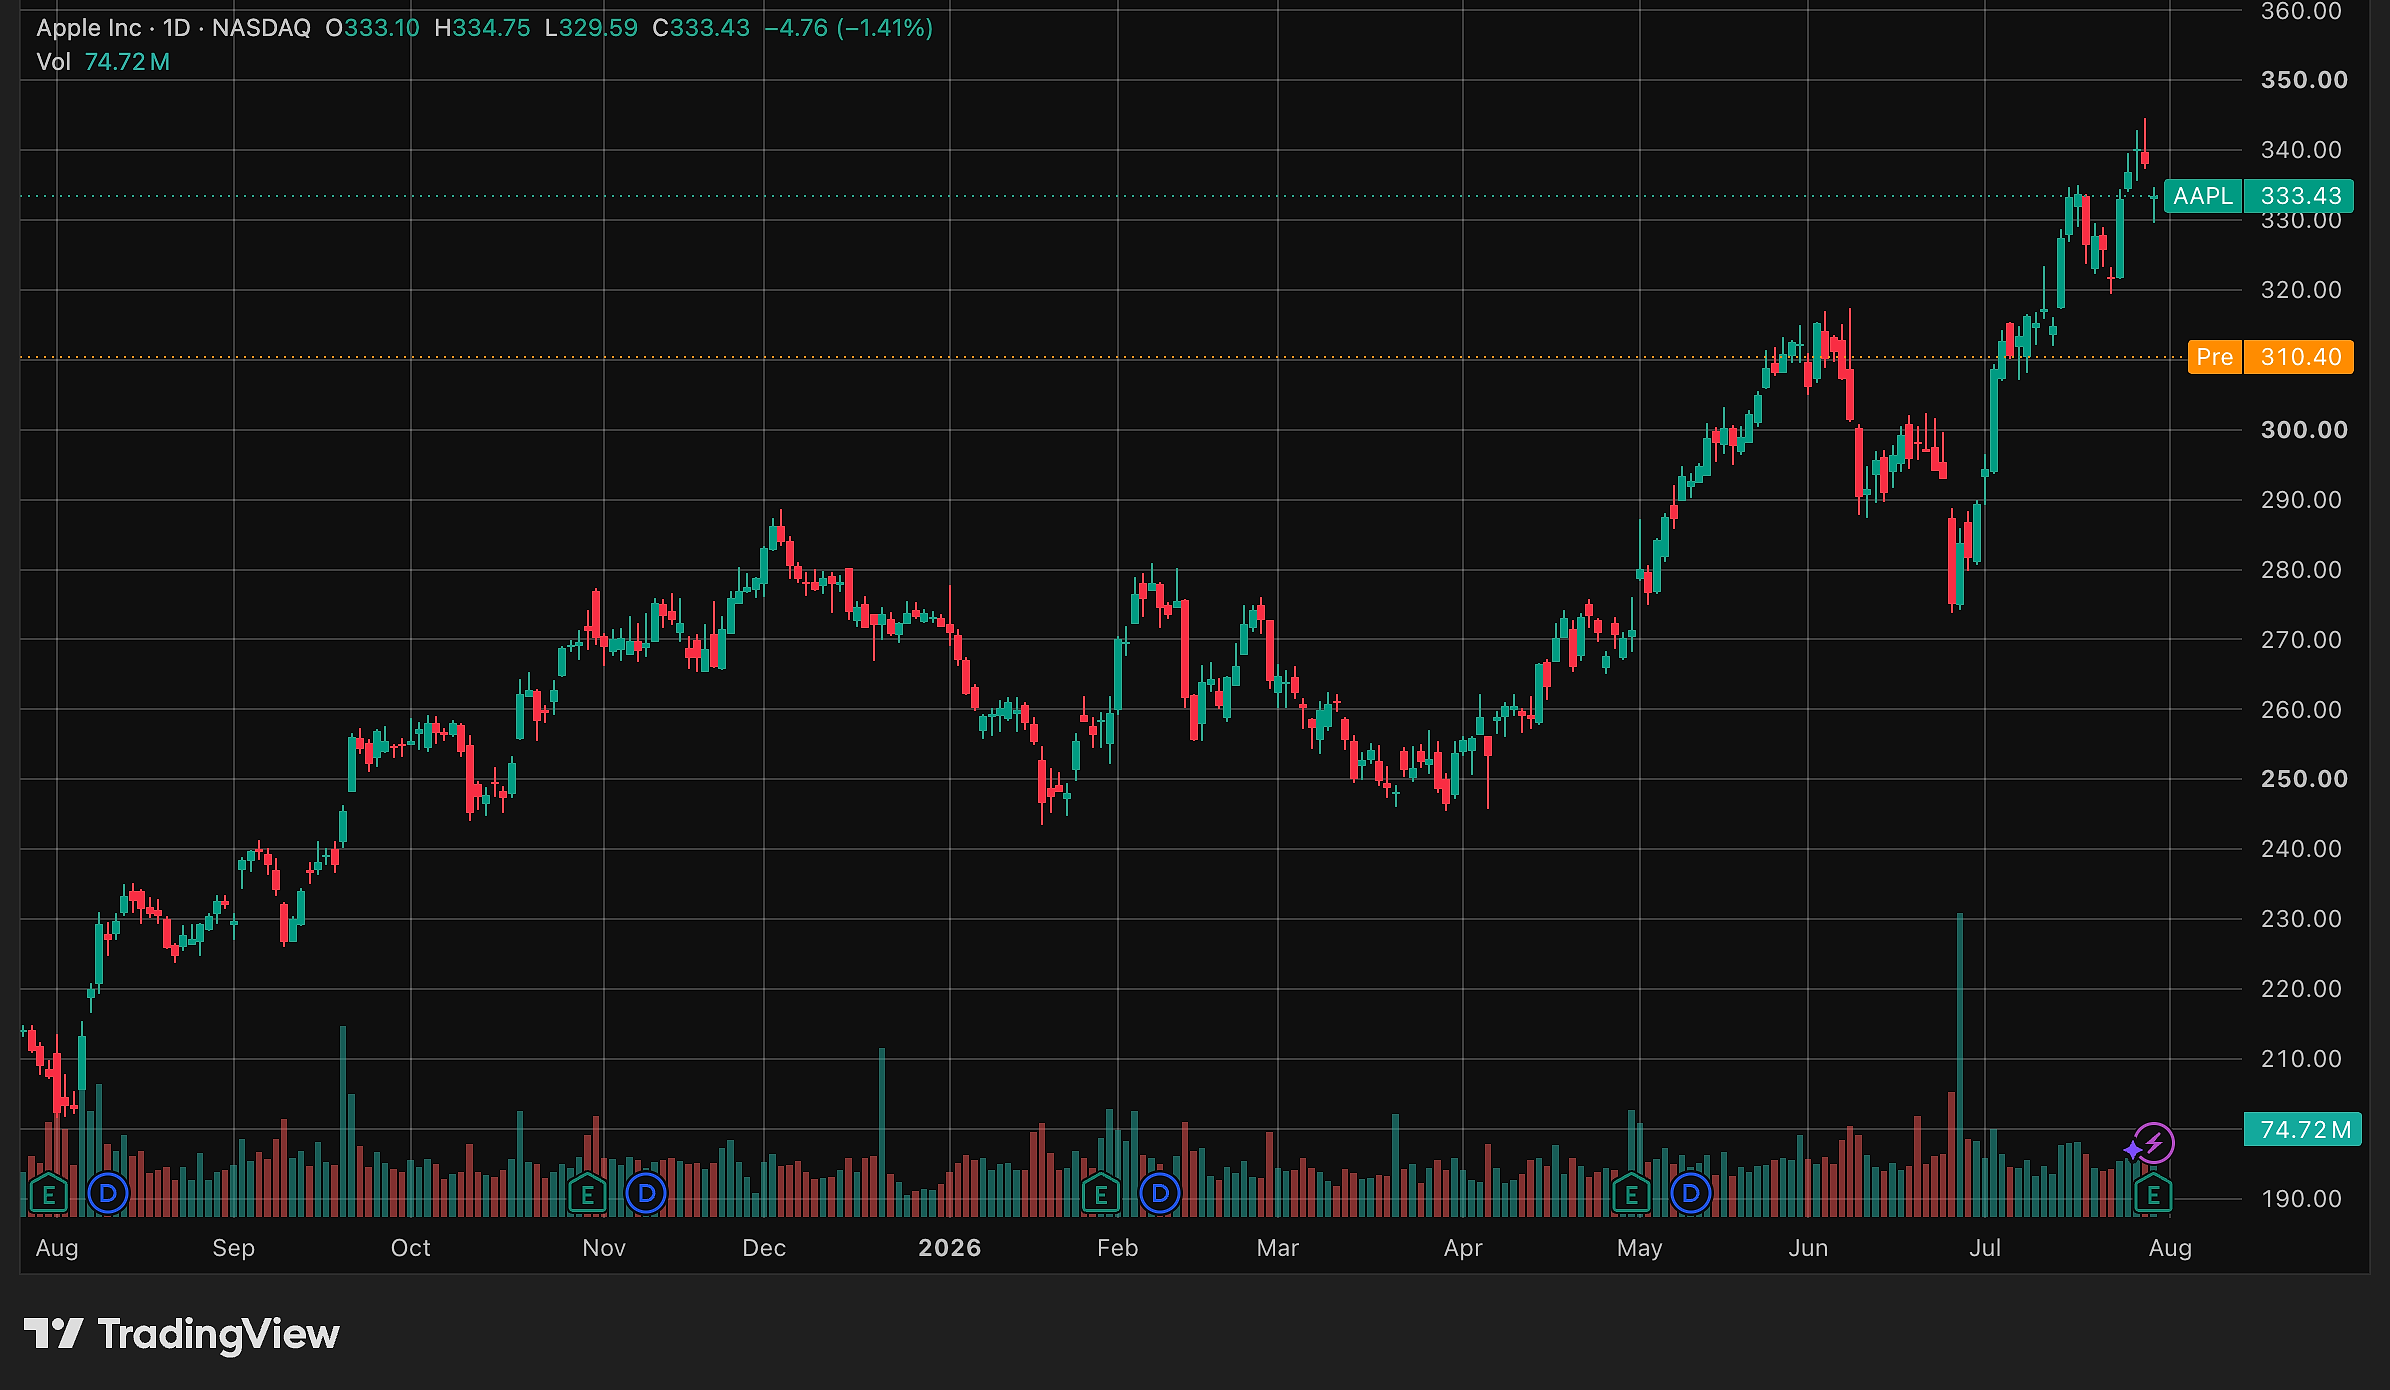Click the 190.00 price axis label
This screenshot has height=1390, width=2390.
pyautogui.click(x=2301, y=1199)
